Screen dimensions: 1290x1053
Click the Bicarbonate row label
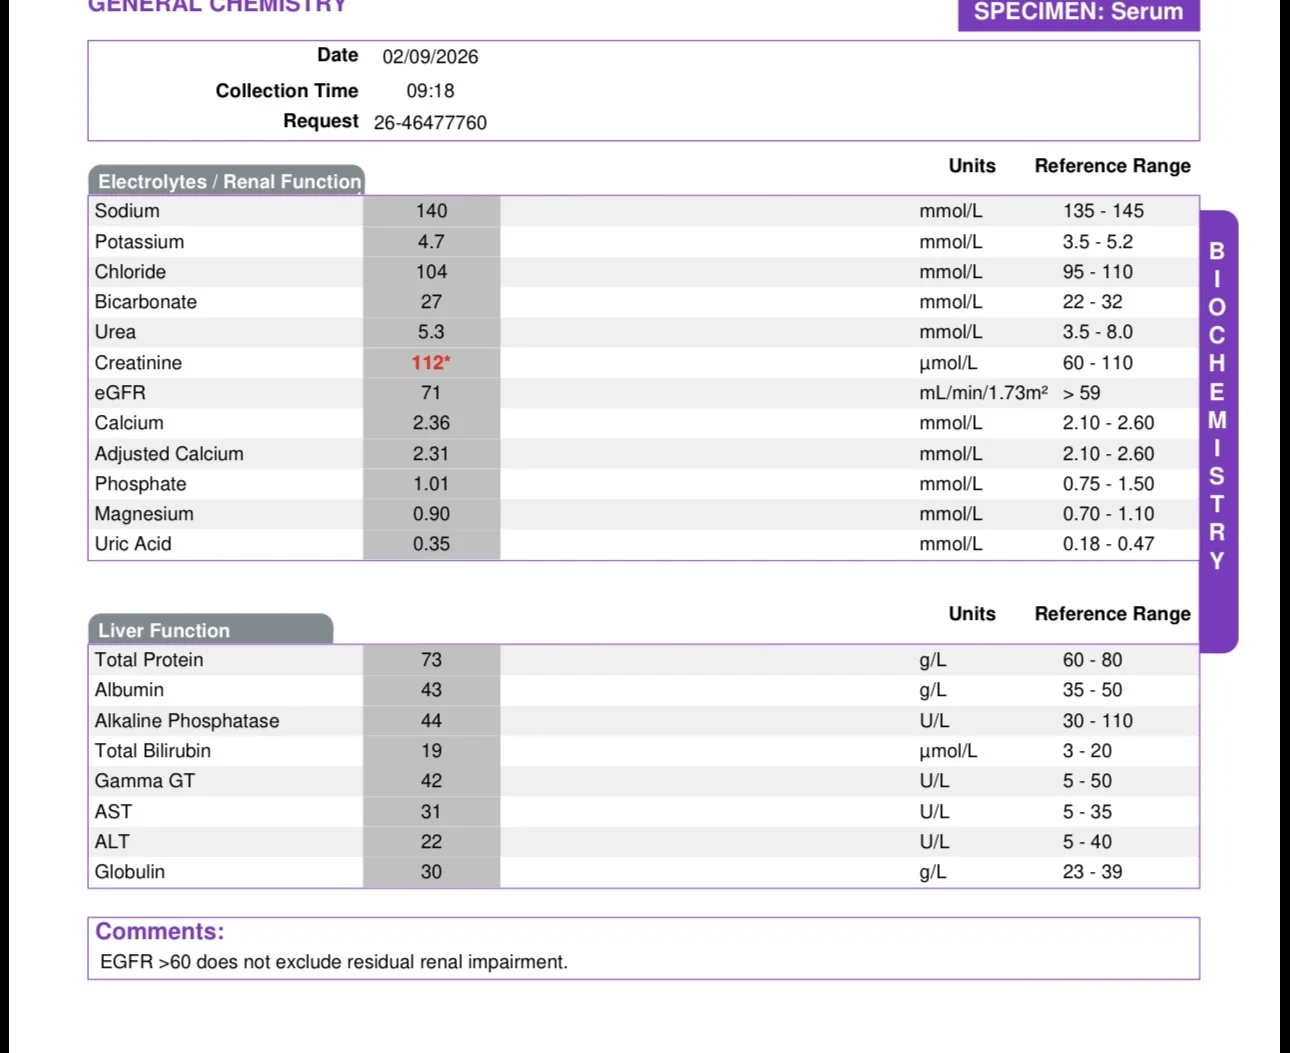tap(146, 302)
